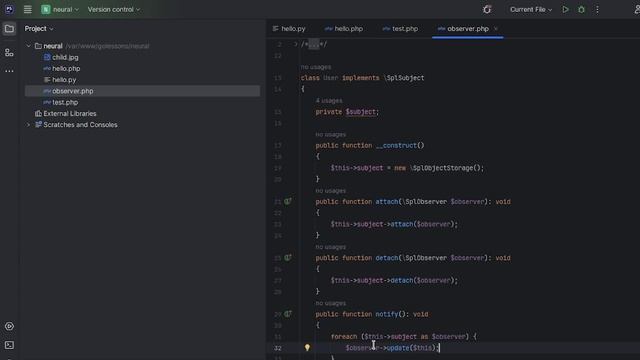Select child.jpg in the project tree
Viewport: 640px width, 360px height.
pyautogui.click(x=65, y=58)
